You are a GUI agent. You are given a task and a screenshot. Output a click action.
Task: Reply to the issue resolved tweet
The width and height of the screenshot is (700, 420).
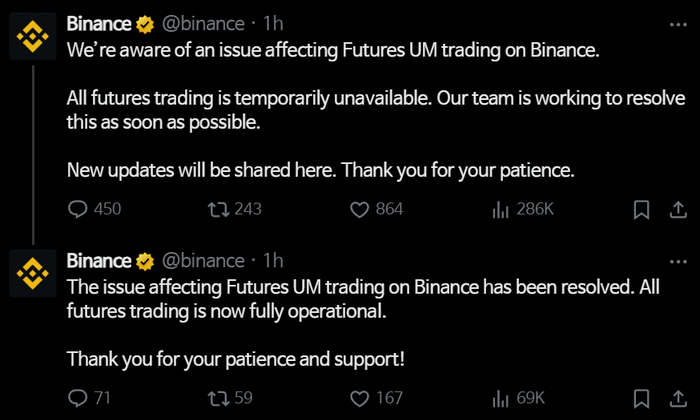79,398
